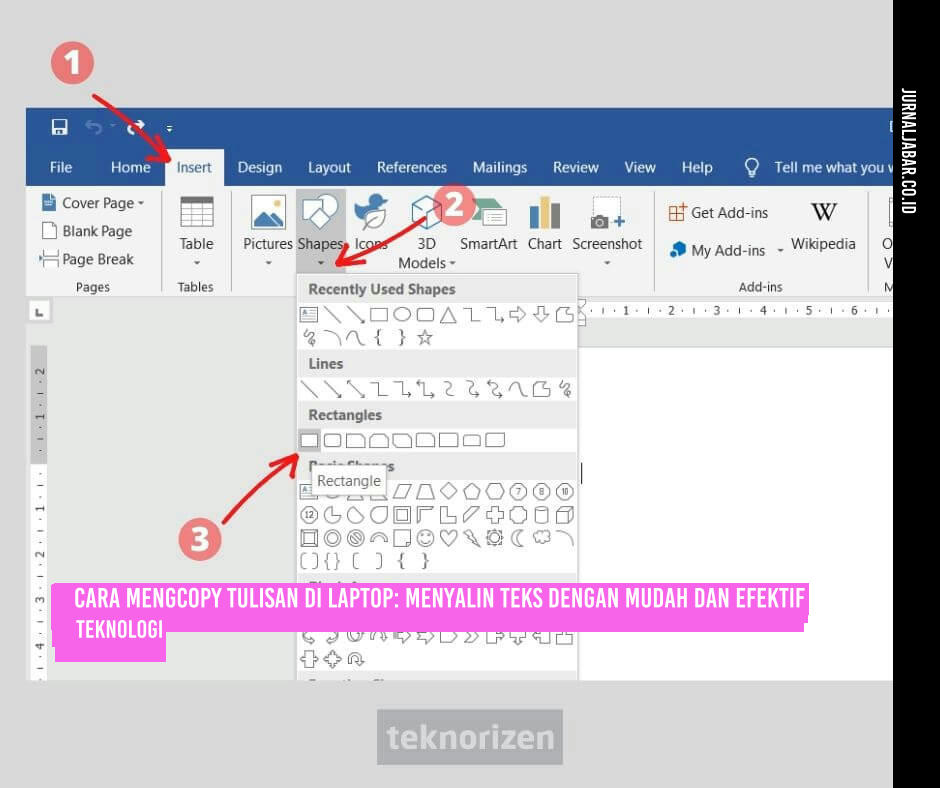Select the Diamond basic shape
This screenshot has height=788, width=940.
click(448, 492)
